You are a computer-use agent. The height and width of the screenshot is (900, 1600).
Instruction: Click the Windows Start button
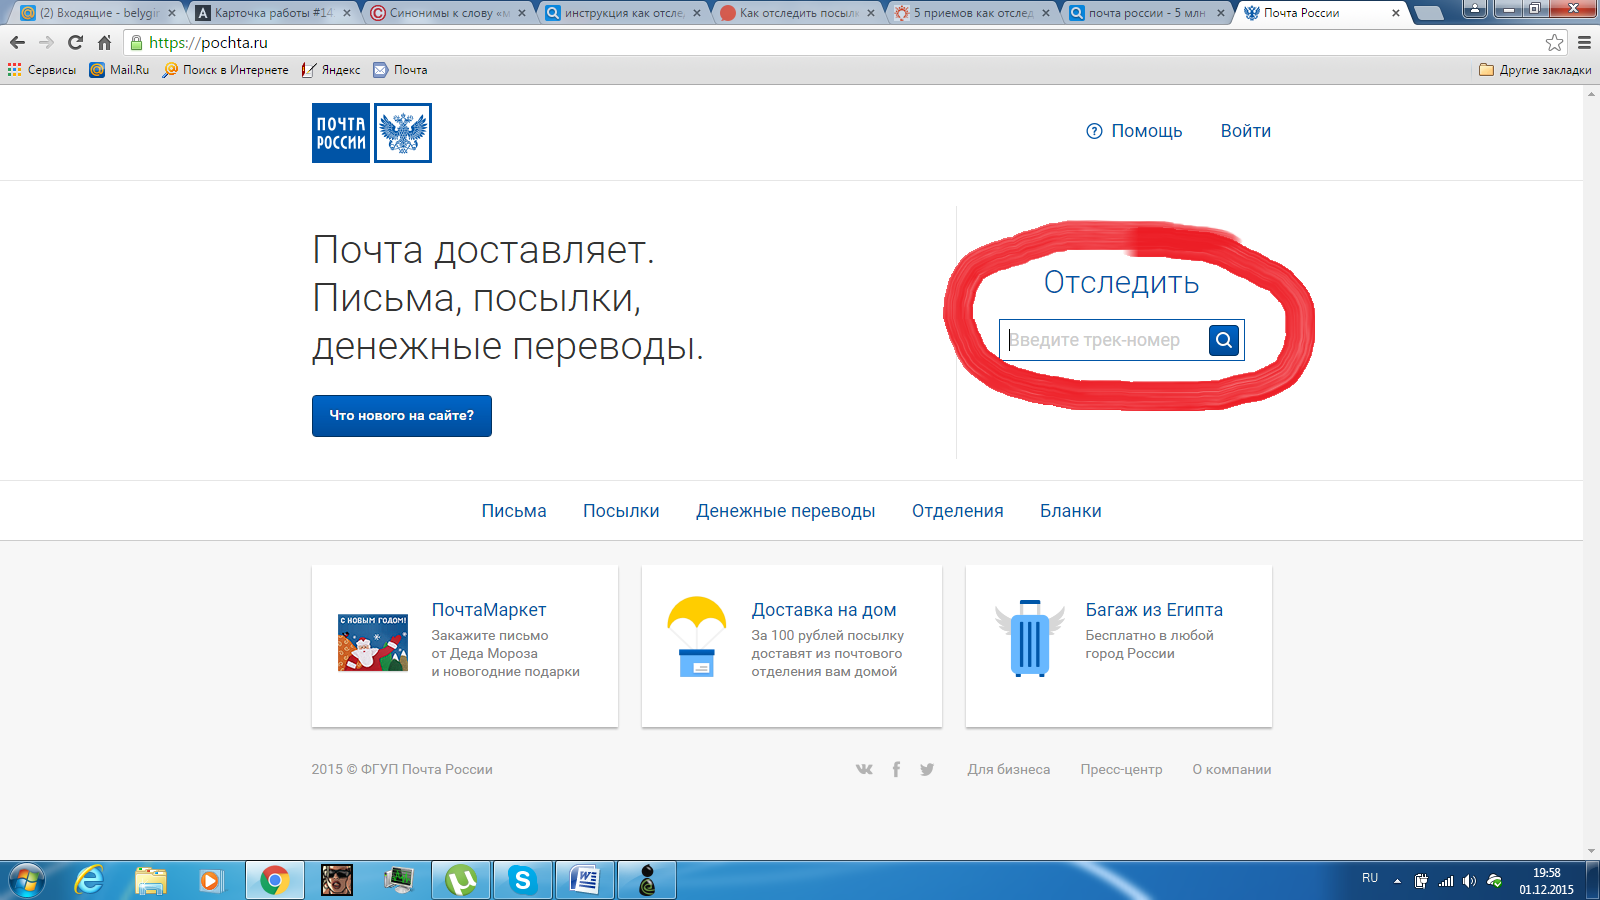pyautogui.click(x=27, y=881)
